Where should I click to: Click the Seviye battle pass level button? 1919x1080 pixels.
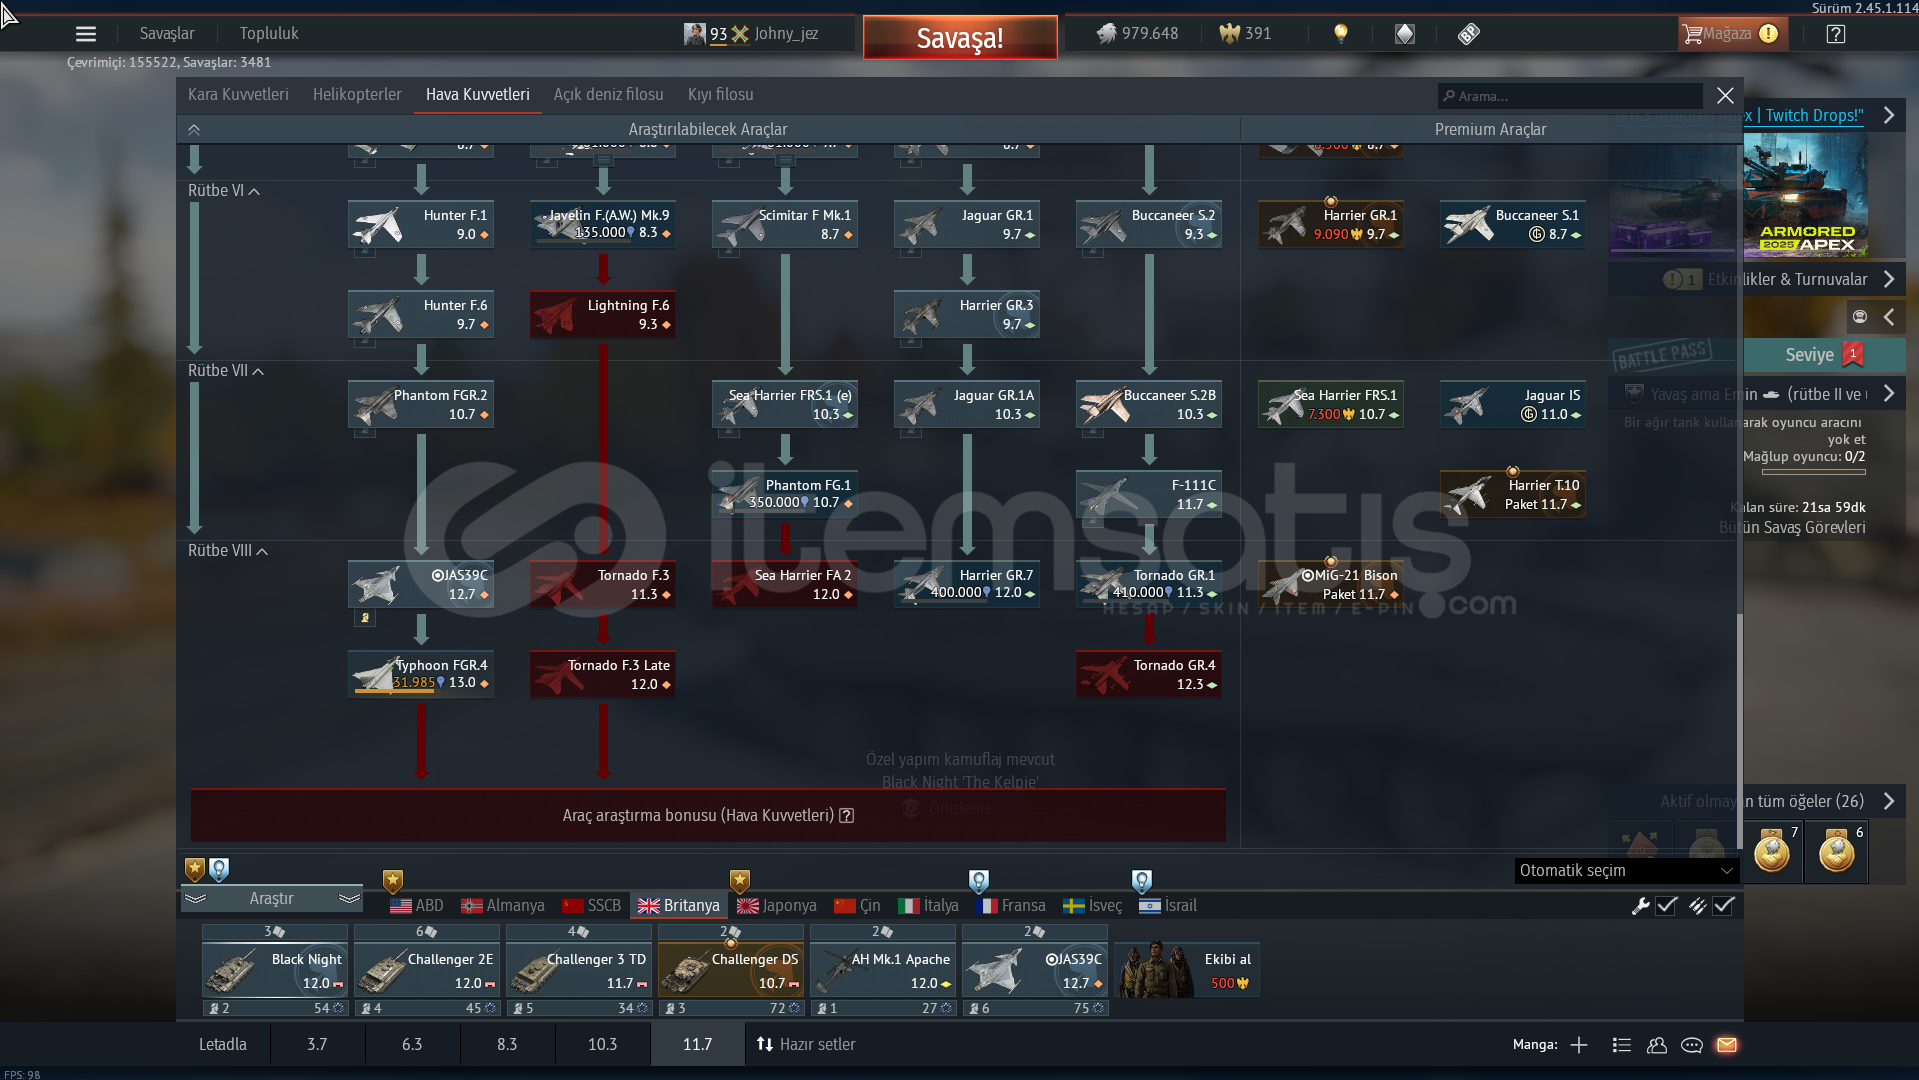[1824, 355]
